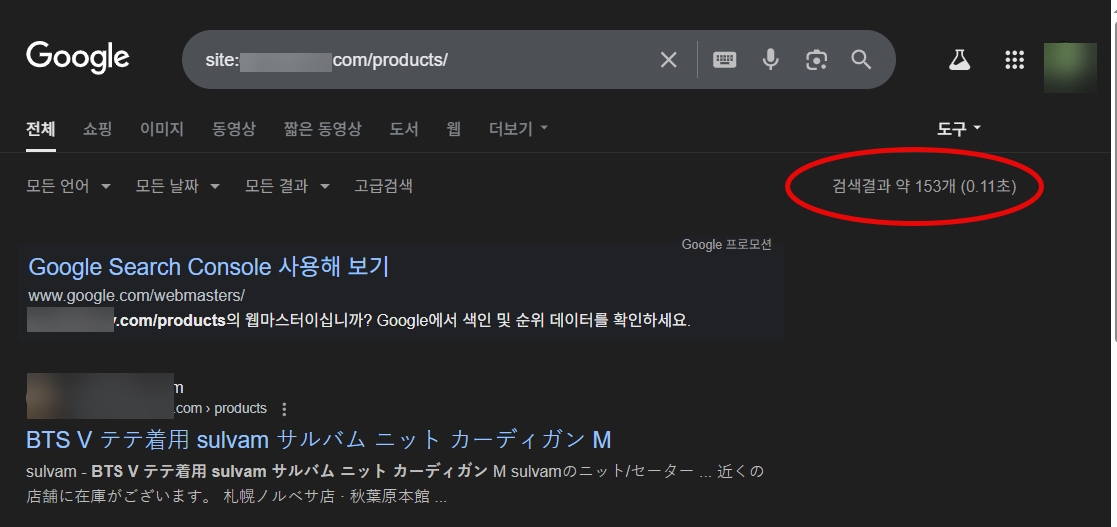Viewport: 1117px width, 527px height.
Task: Expand the 더보기 menu
Action: (519, 129)
